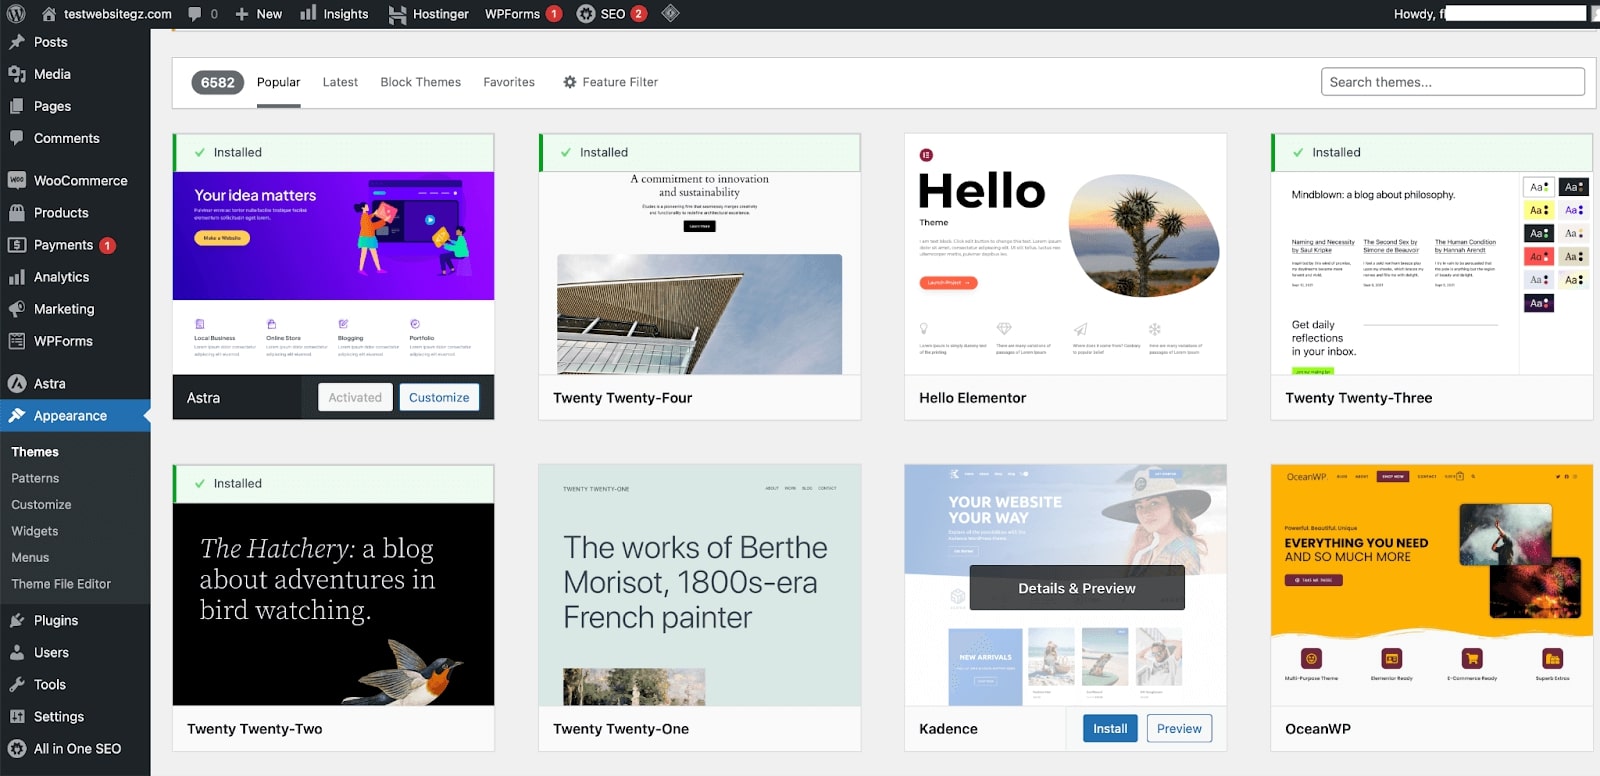The image size is (1600, 776).
Task: Expand the Feature Filter options
Action: coord(610,82)
